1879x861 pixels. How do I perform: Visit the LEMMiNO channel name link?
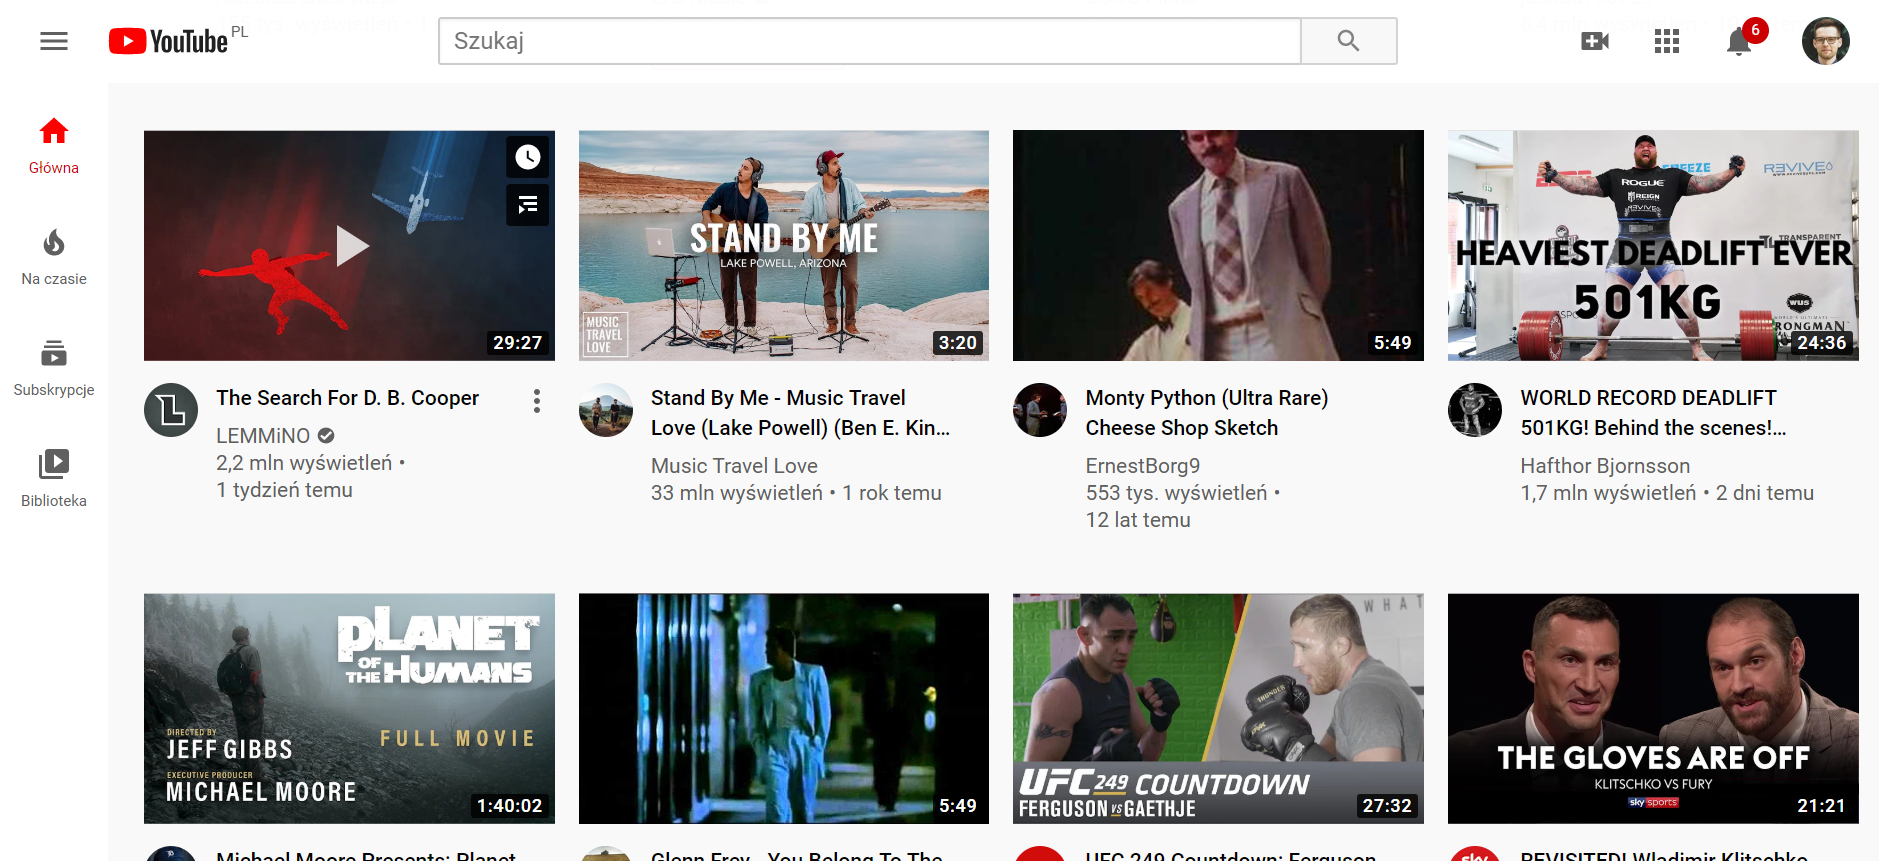tap(264, 436)
